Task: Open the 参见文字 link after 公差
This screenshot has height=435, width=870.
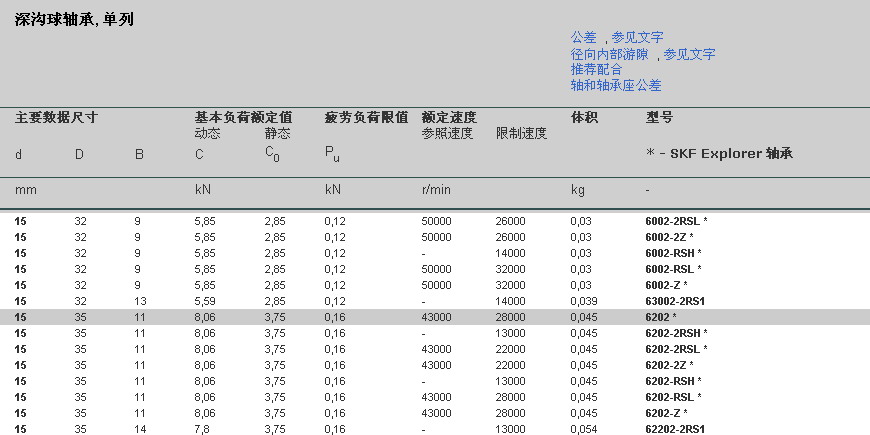Action: [638, 38]
